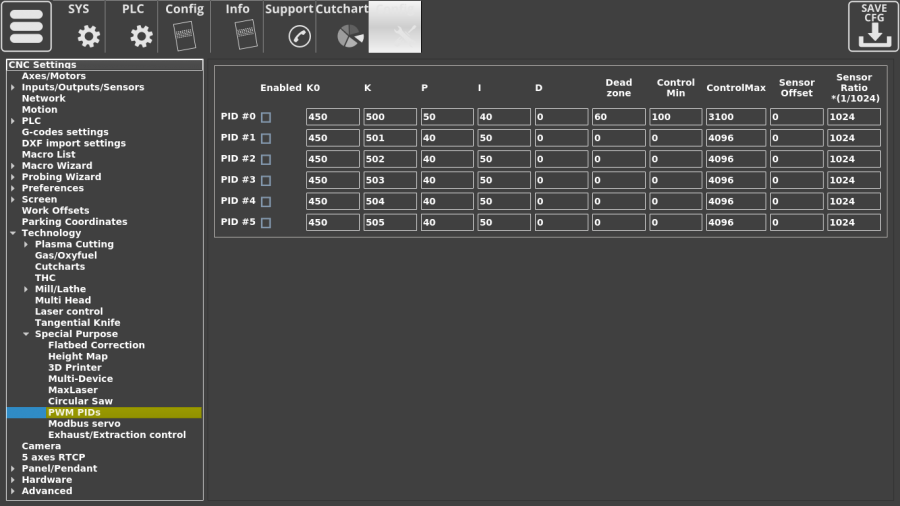Expand Panel/Pendant tree node

13,469
